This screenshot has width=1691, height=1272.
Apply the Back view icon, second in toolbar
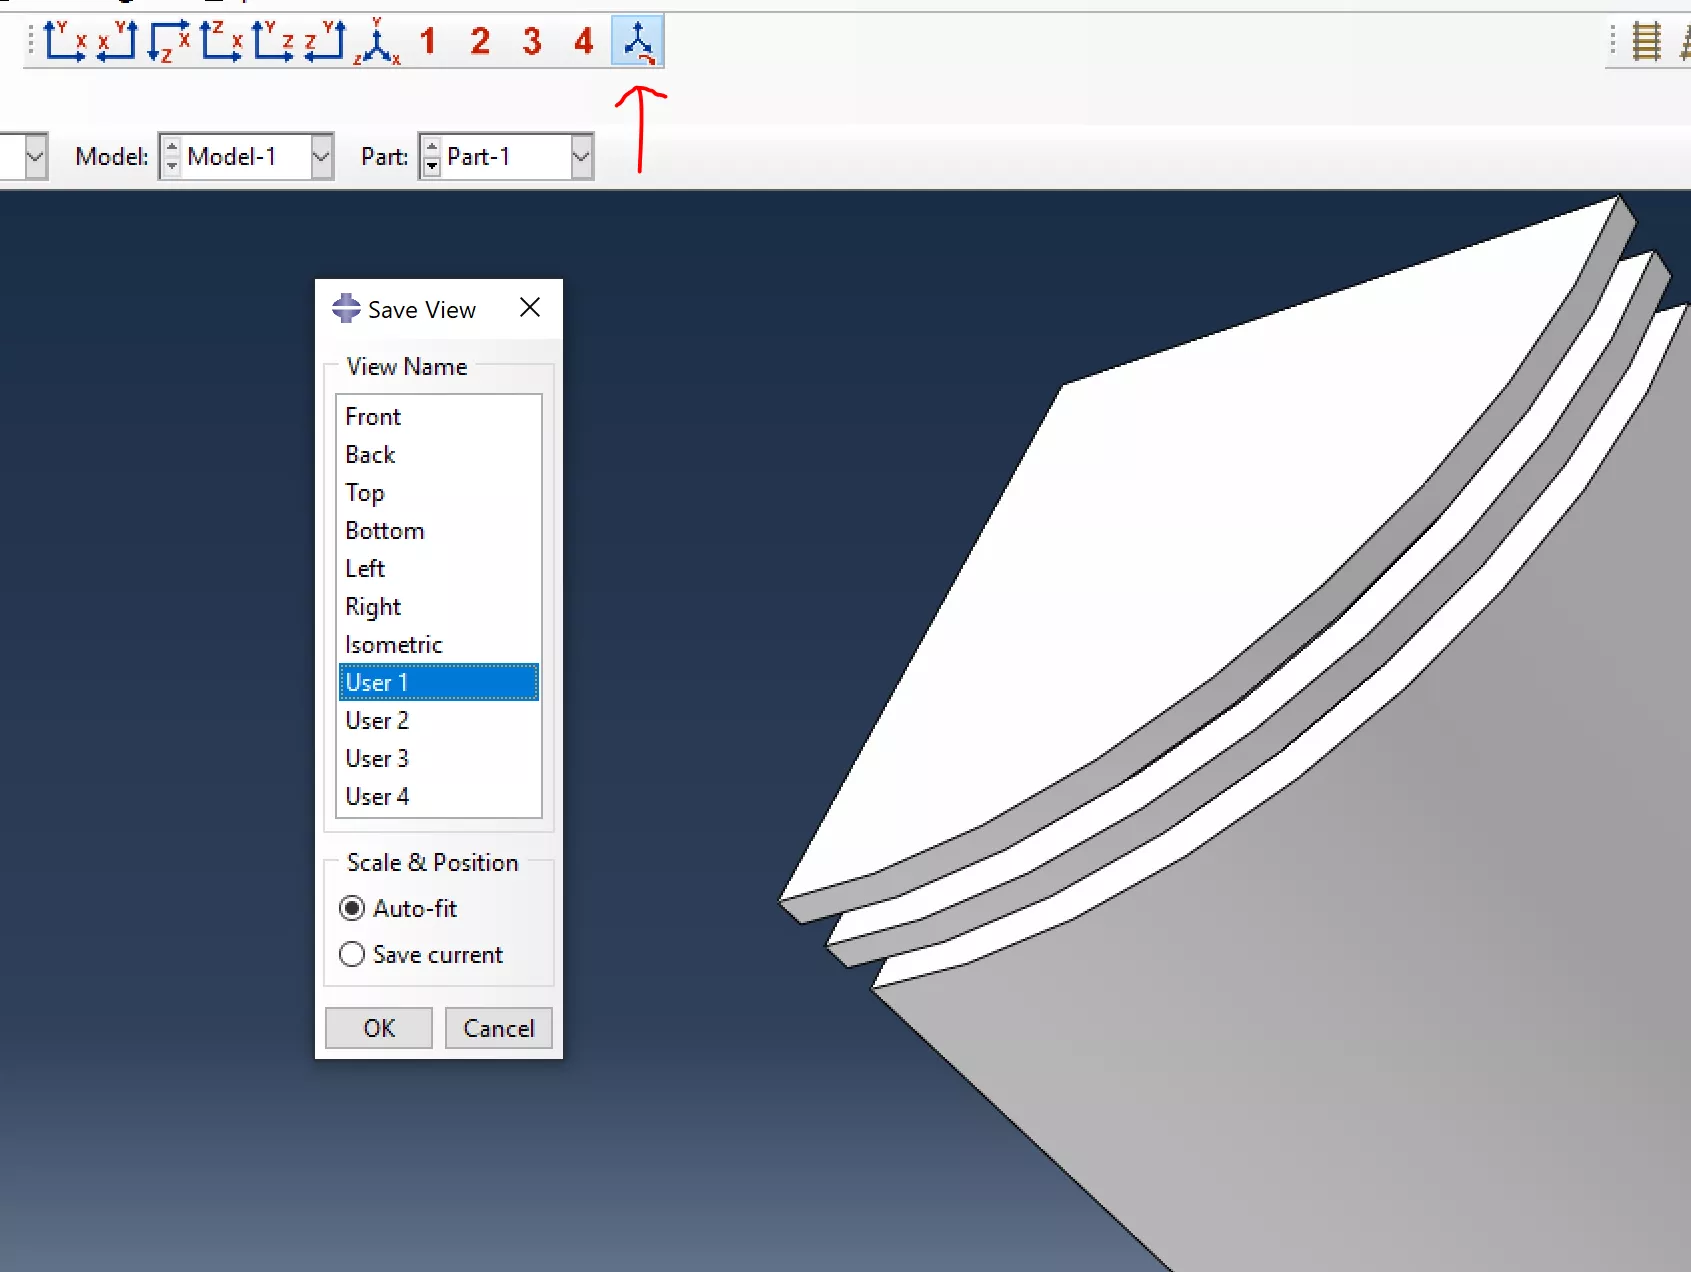(x=117, y=41)
